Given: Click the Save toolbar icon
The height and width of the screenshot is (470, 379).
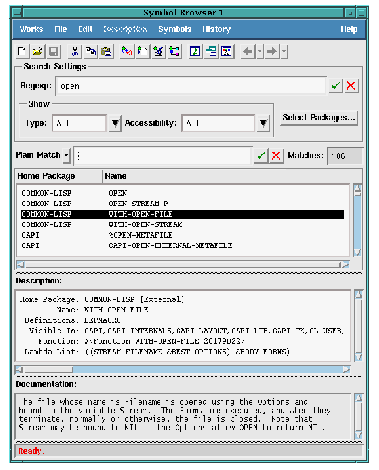Looking at the screenshot, I should [x=54, y=51].
